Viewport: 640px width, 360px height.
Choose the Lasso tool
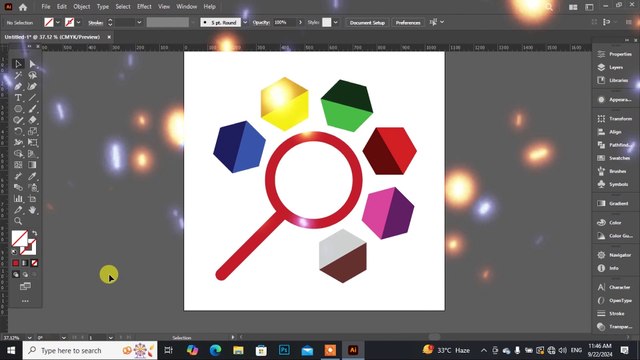[33, 75]
